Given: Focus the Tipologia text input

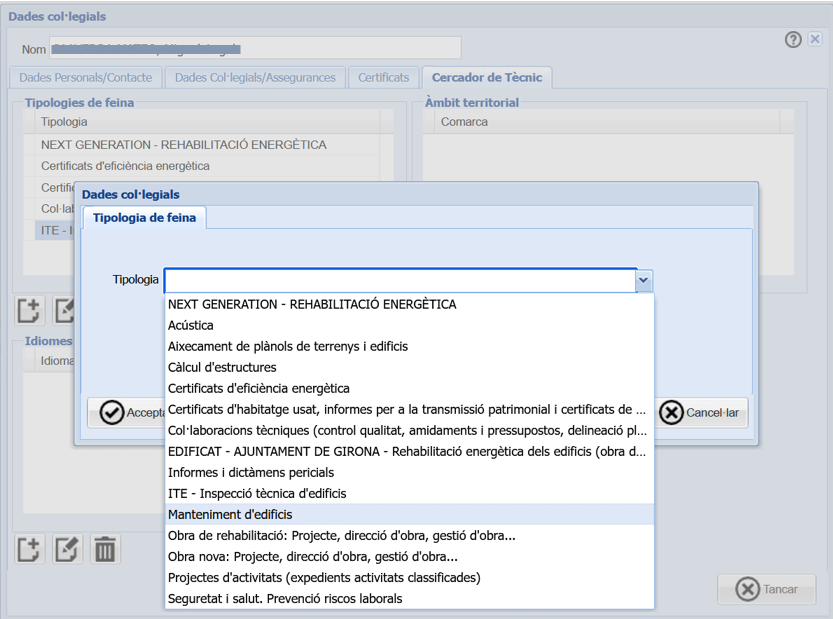Looking at the screenshot, I should tap(401, 280).
